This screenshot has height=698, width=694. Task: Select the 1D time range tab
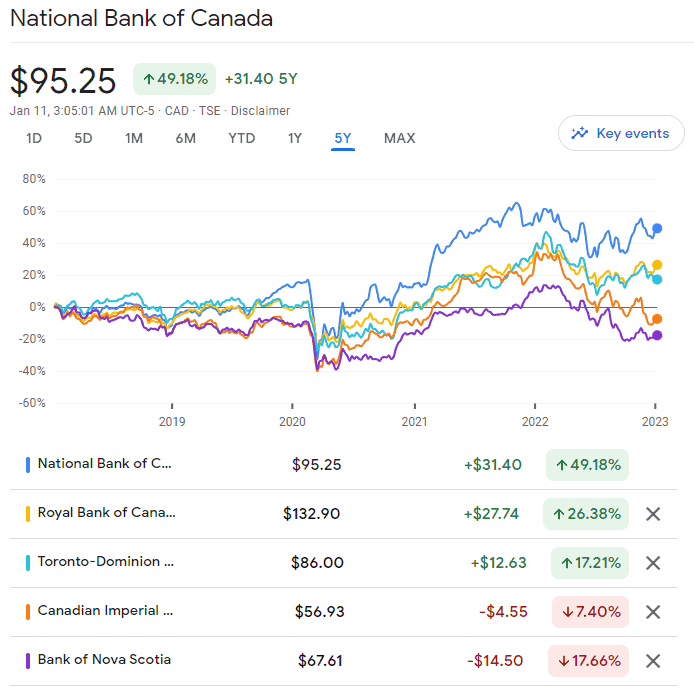pos(34,138)
